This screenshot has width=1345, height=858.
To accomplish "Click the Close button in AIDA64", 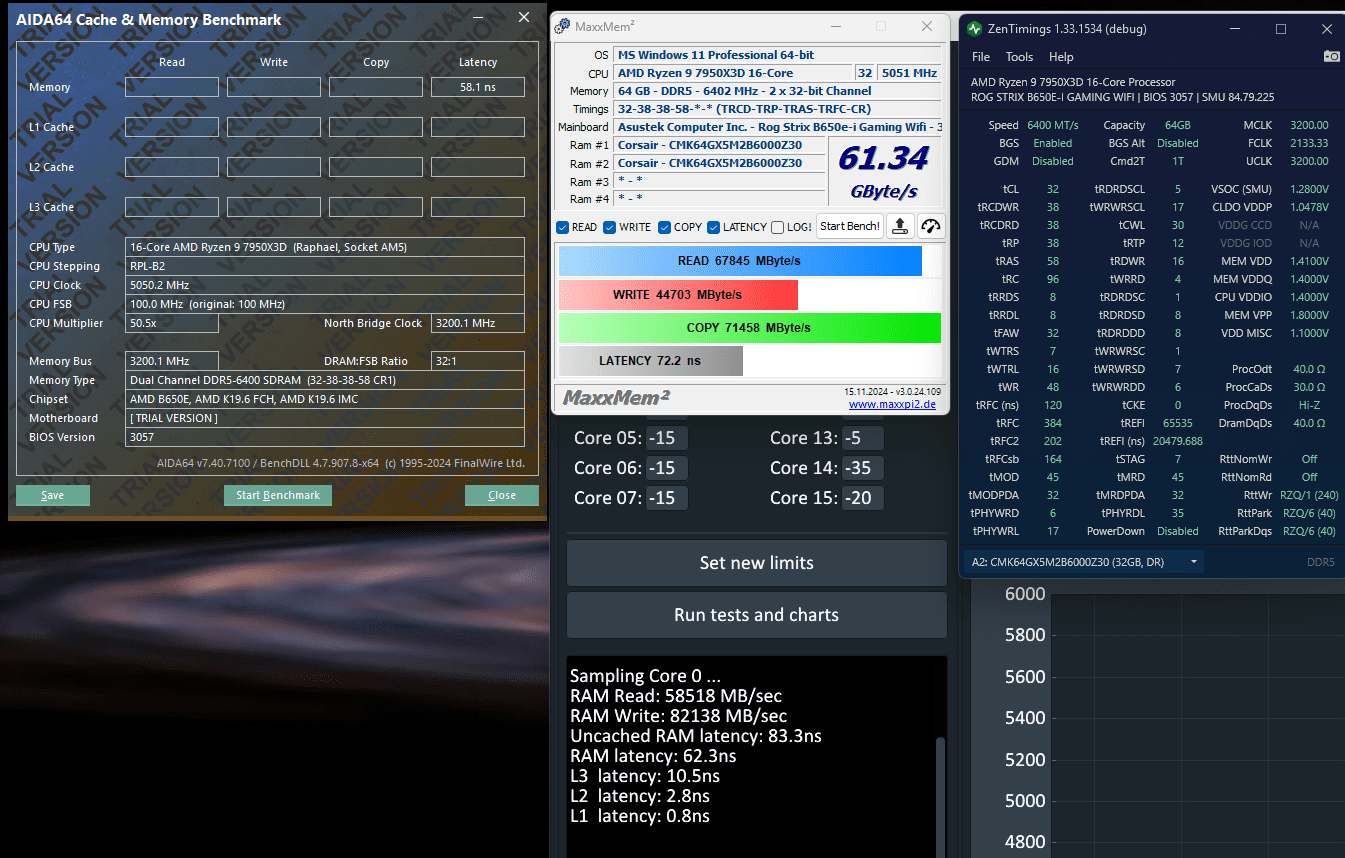I will 502,495.
